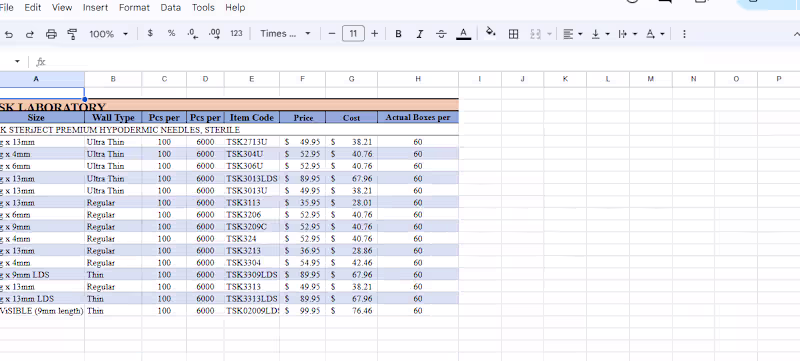
Task: Open the View menu
Action: click(62, 8)
